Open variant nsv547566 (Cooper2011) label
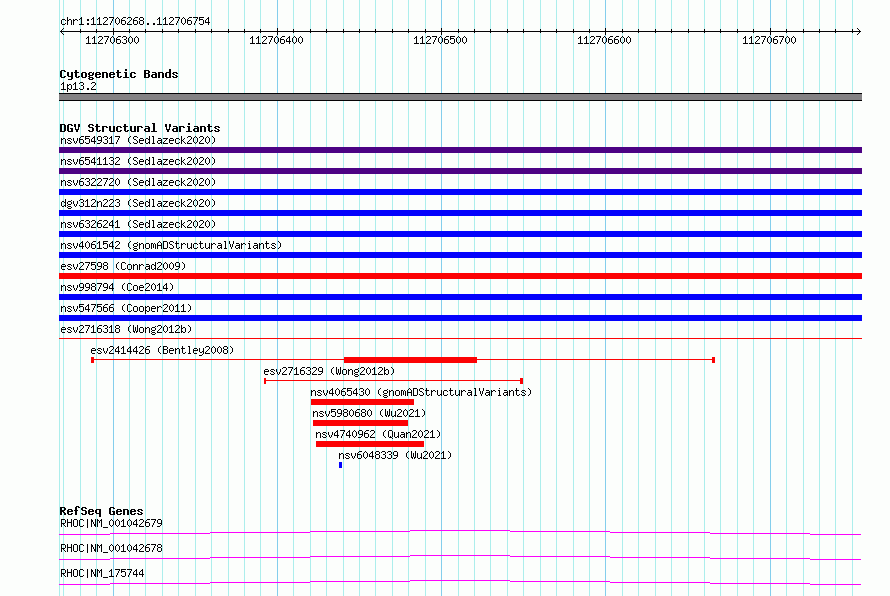The width and height of the screenshot is (890, 596). pos(126,308)
